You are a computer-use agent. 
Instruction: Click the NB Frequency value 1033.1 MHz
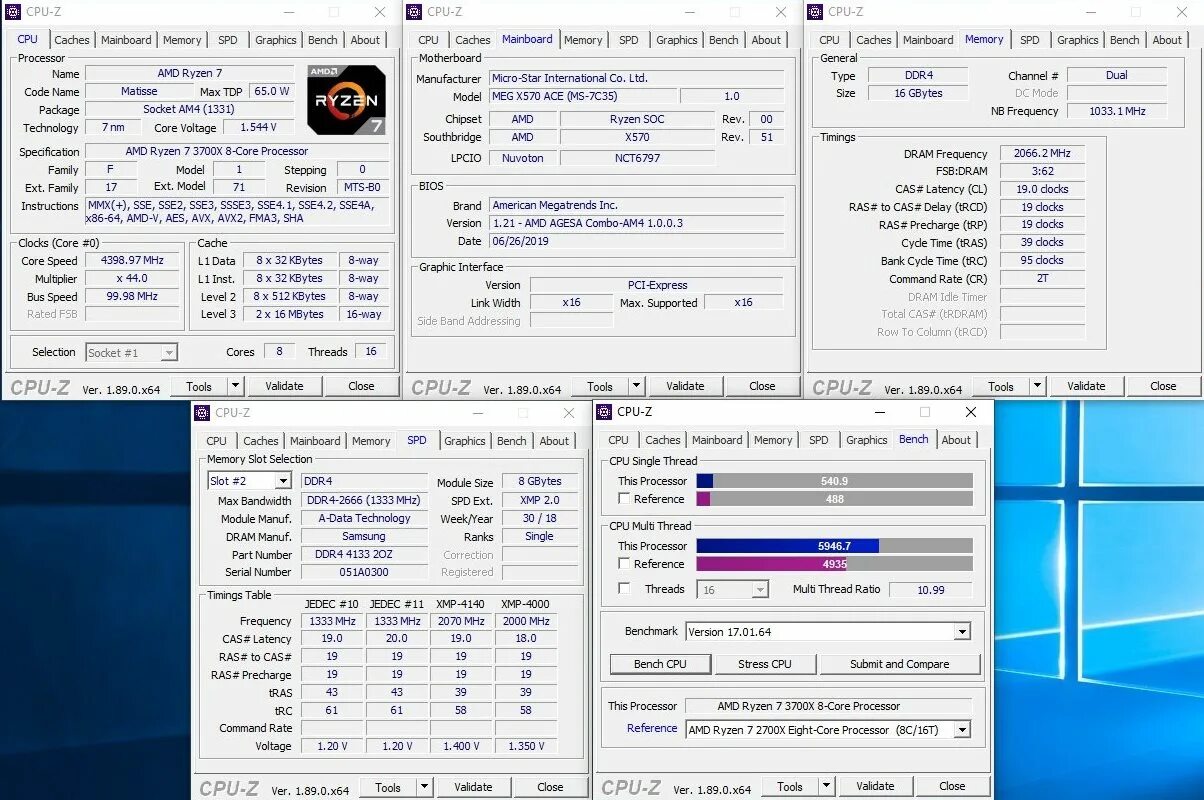(x=1117, y=111)
